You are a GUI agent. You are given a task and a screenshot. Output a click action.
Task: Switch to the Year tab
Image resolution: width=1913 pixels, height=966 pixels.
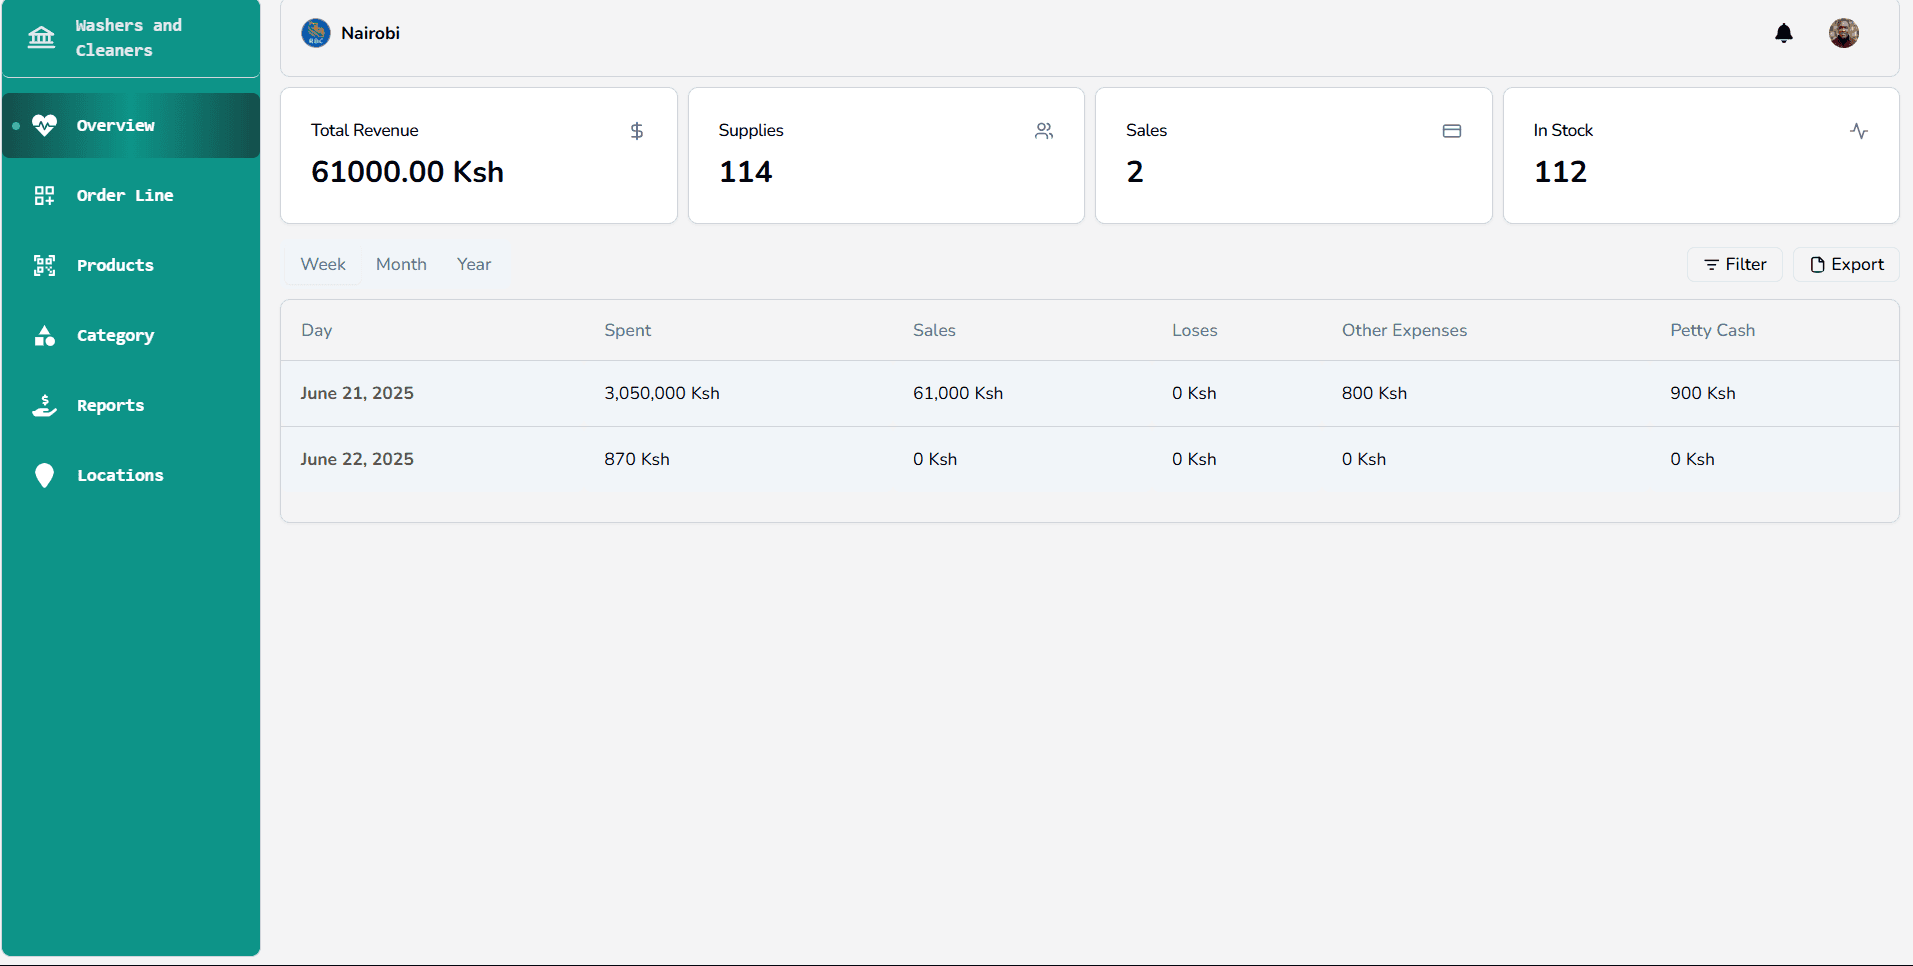coord(474,264)
